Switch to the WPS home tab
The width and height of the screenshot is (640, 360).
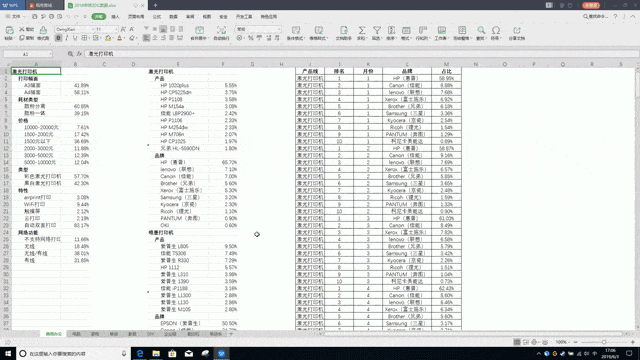[x=11, y=5]
